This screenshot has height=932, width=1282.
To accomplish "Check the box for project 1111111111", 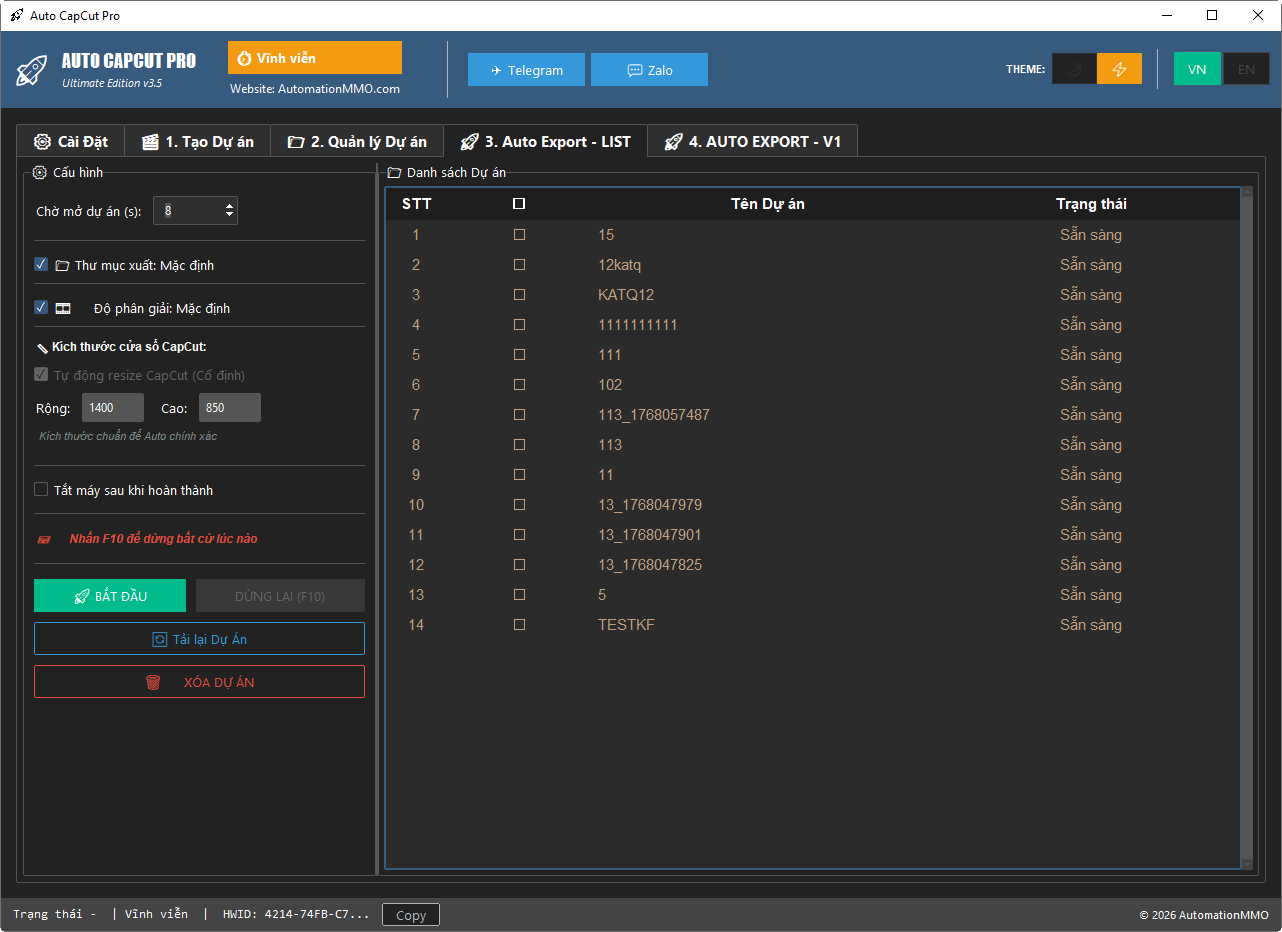I will (x=519, y=325).
